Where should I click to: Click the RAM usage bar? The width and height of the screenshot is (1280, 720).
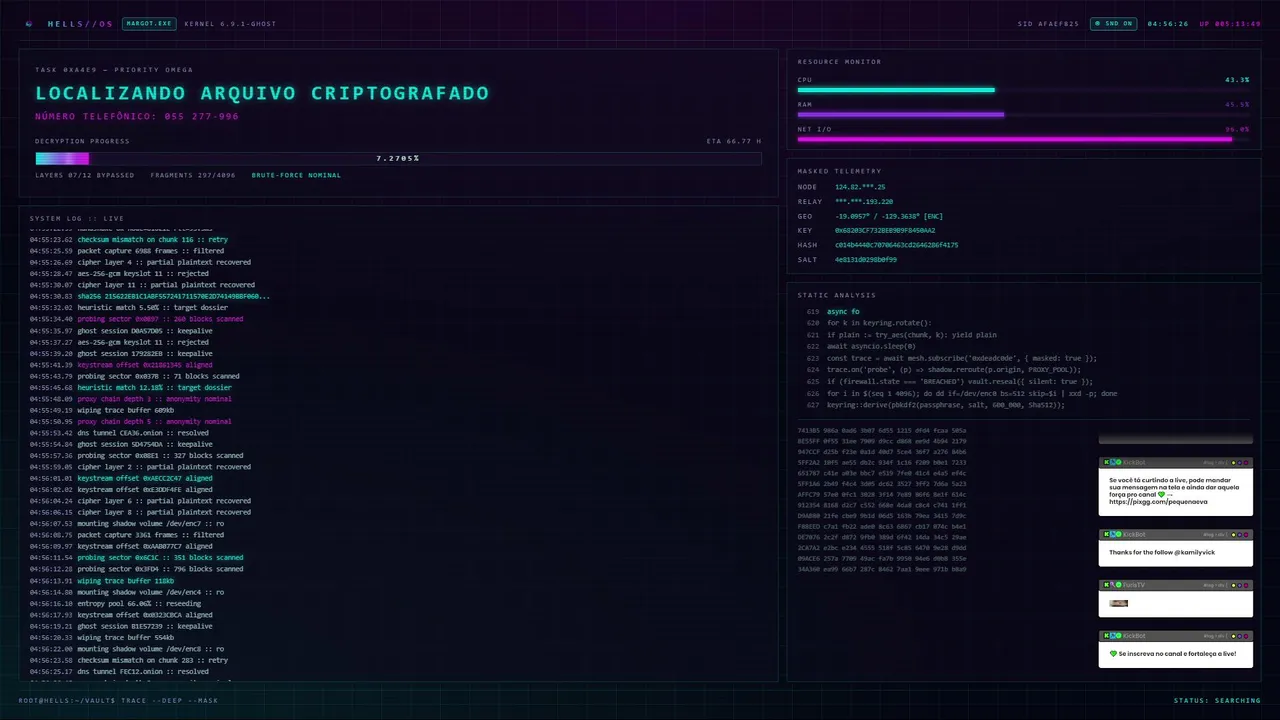click(x=1023, y=115)
